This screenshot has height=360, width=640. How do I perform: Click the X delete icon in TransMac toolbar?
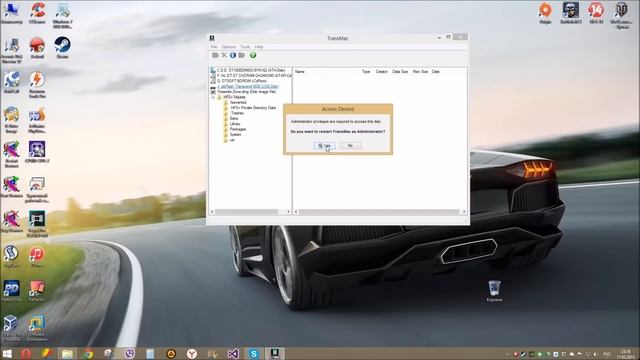[224, 55]
